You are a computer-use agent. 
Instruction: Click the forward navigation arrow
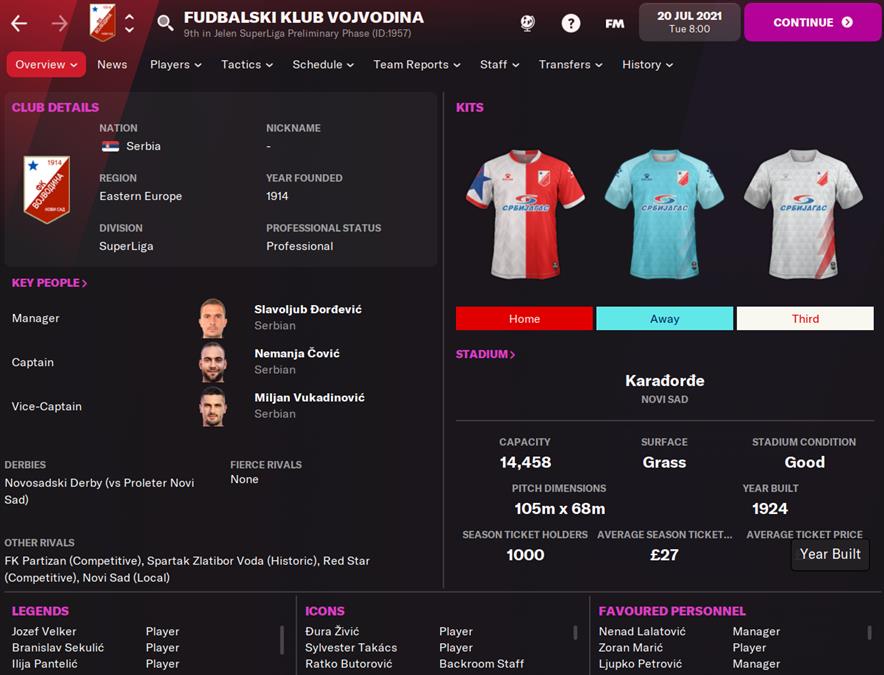pyautogui.click(x=59, y=23)
